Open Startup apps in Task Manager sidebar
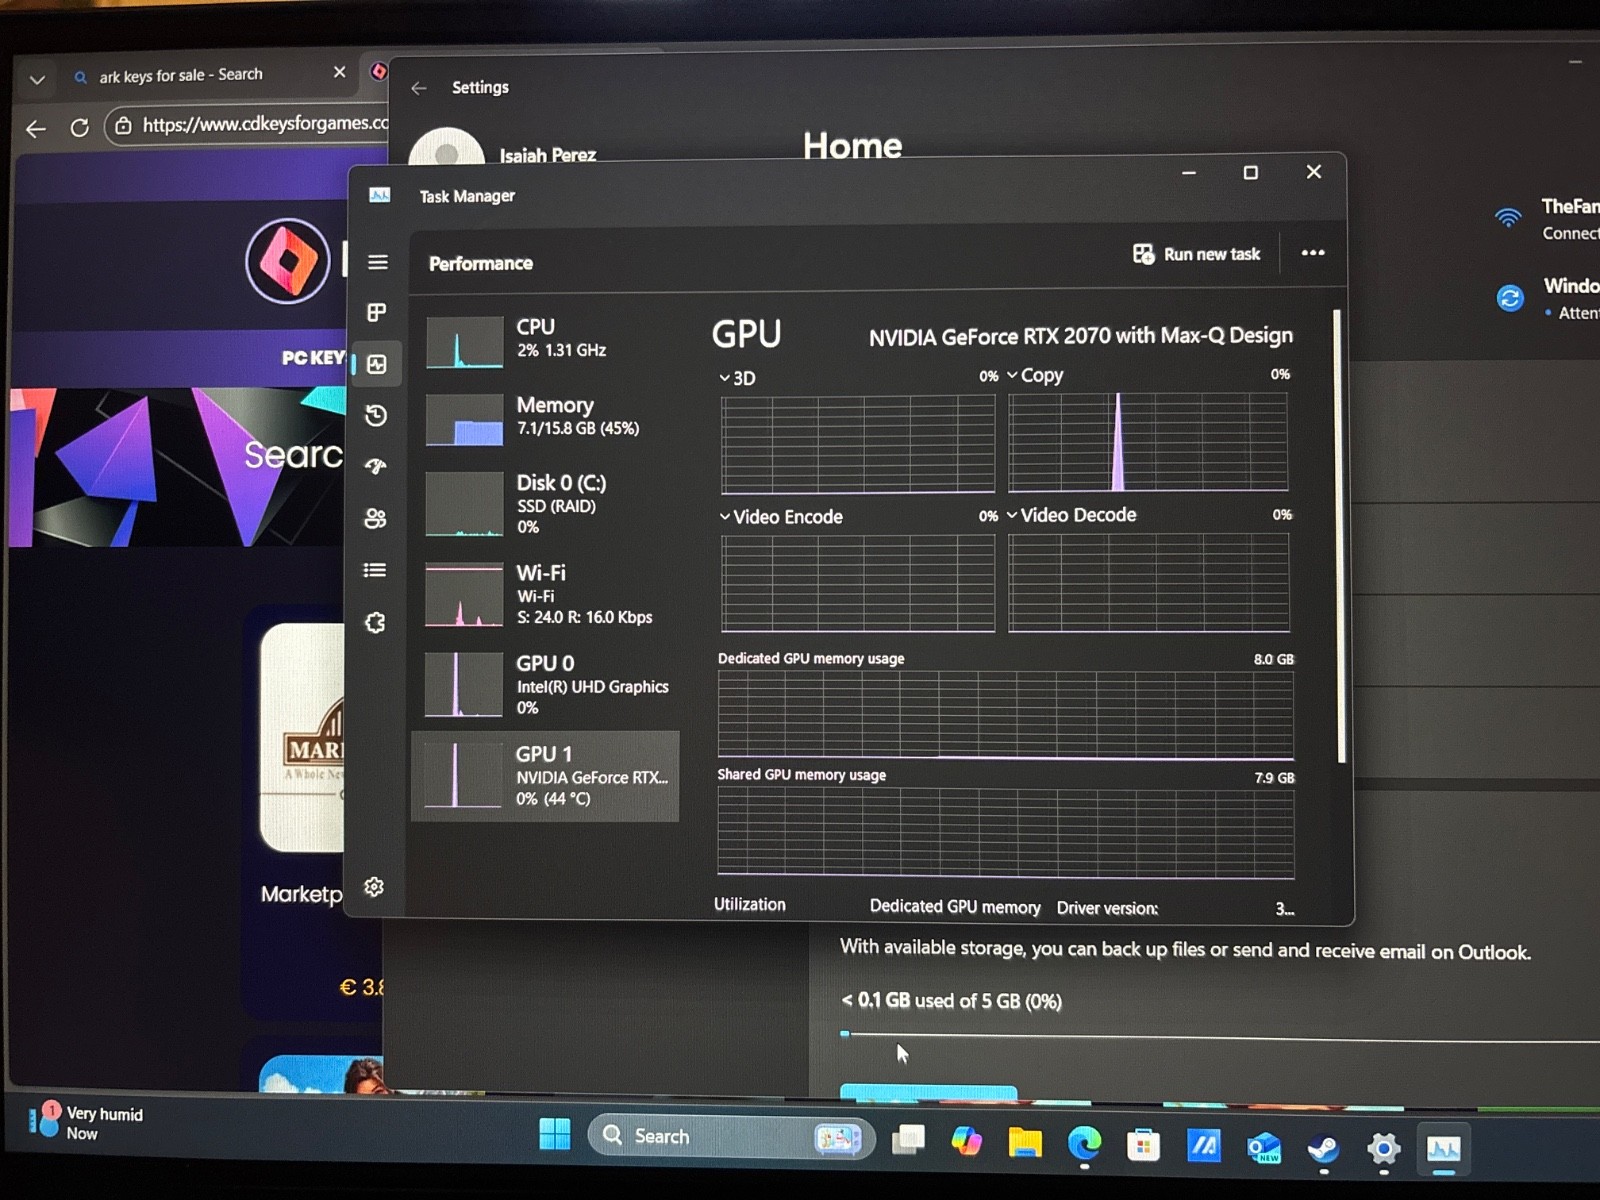 [376, 467]
